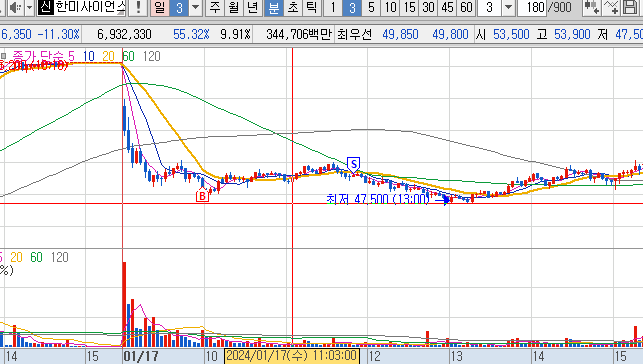
Task: Click the best bid price 49,800
Action: [450, 34]
